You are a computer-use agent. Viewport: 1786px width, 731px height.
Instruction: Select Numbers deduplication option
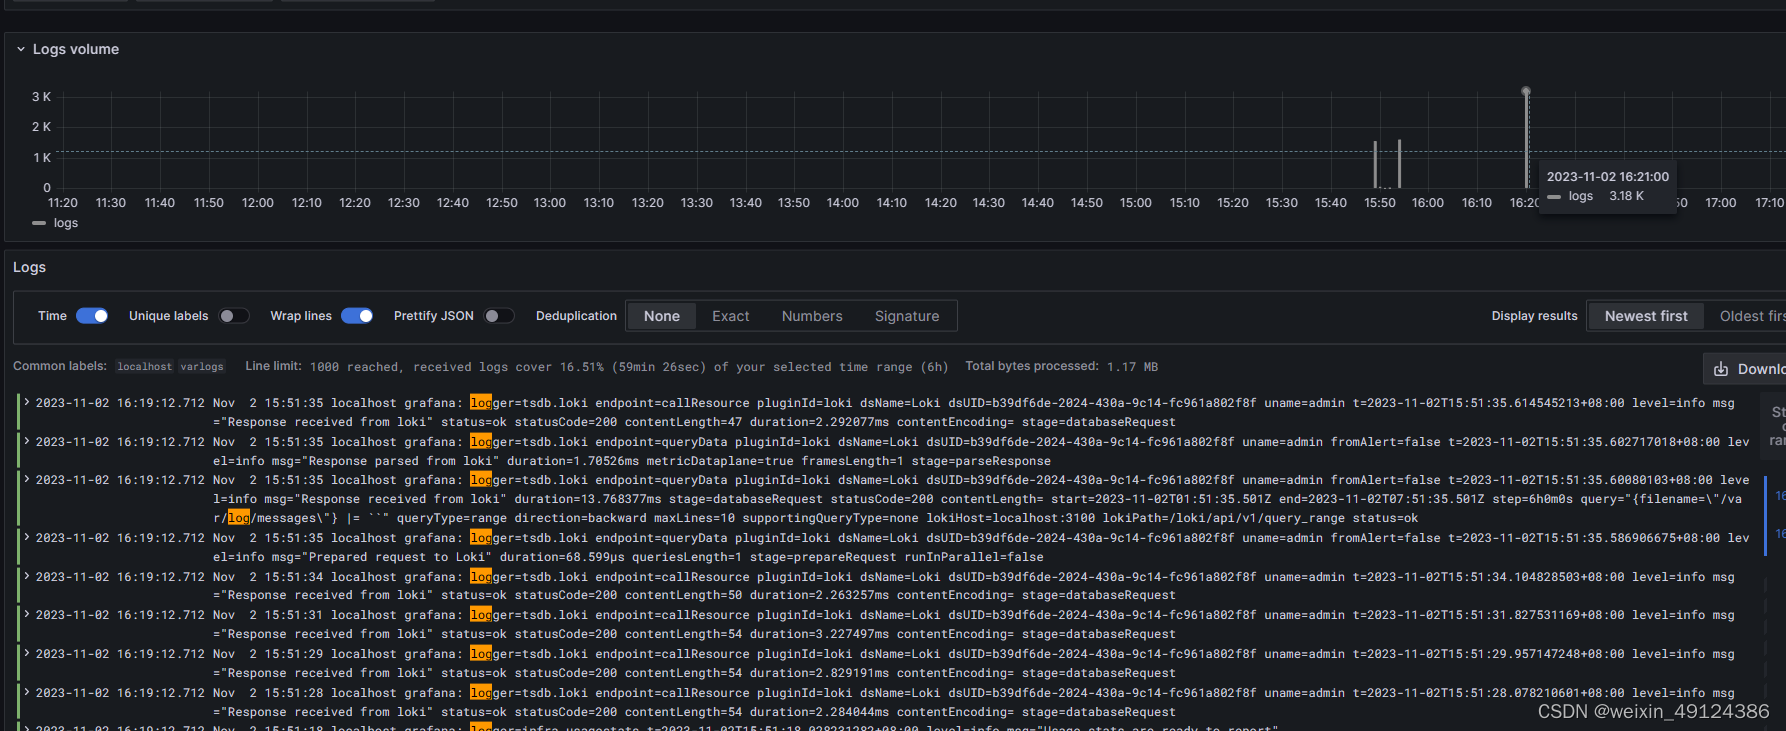pyautogui.click(x=812, y=316)
